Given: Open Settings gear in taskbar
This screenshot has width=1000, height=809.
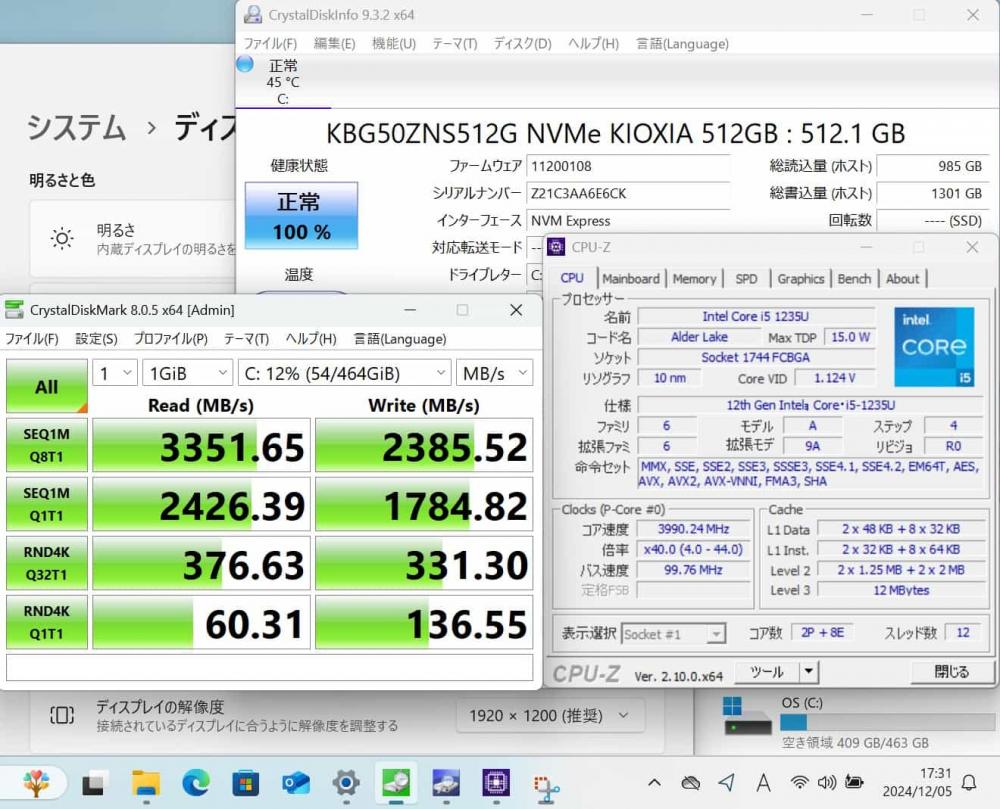Looking at the screenshot, I should pos(346,783).
